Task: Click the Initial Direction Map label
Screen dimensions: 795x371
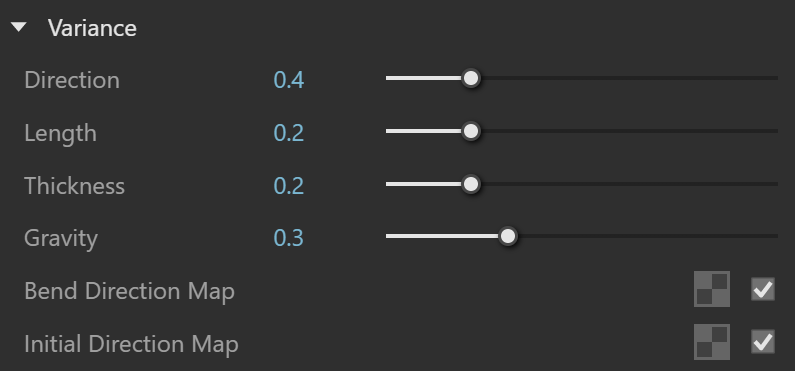Action: 131,344
